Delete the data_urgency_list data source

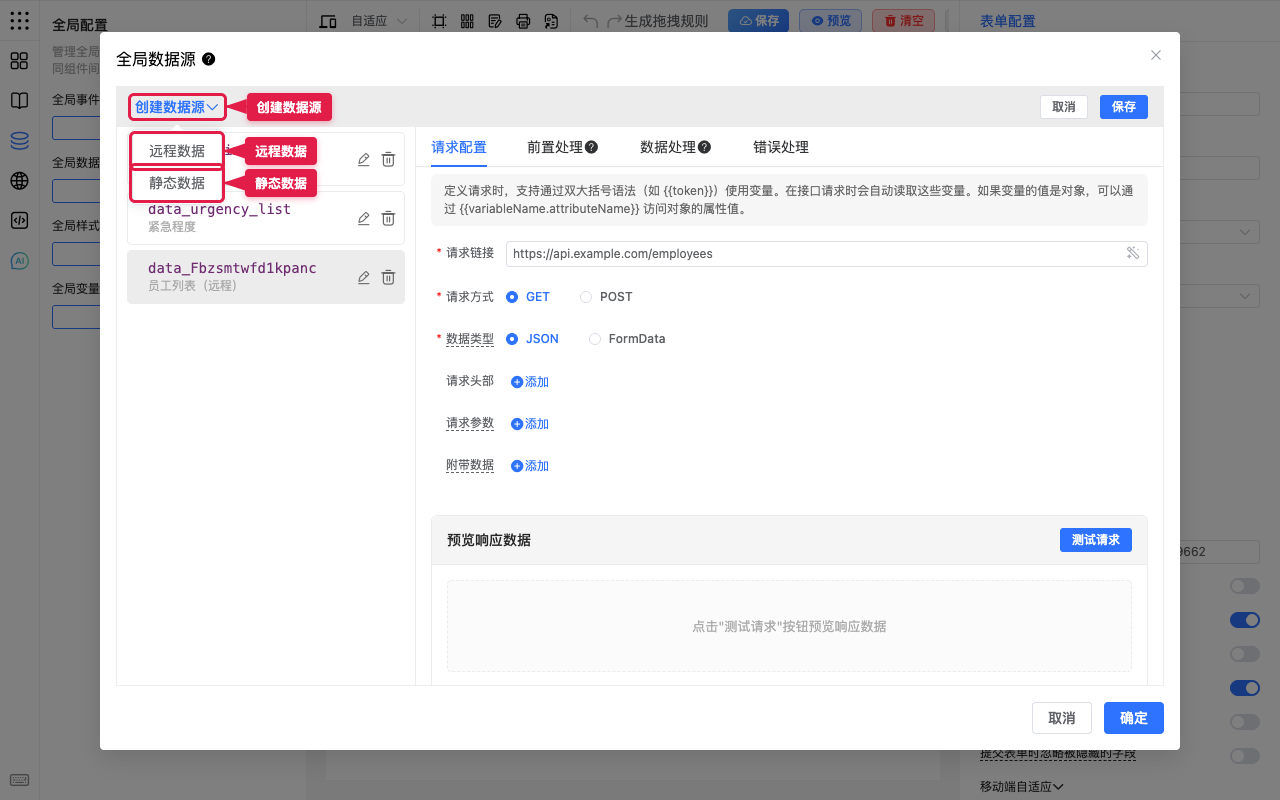pyautogui.click(x=388, y=218)
